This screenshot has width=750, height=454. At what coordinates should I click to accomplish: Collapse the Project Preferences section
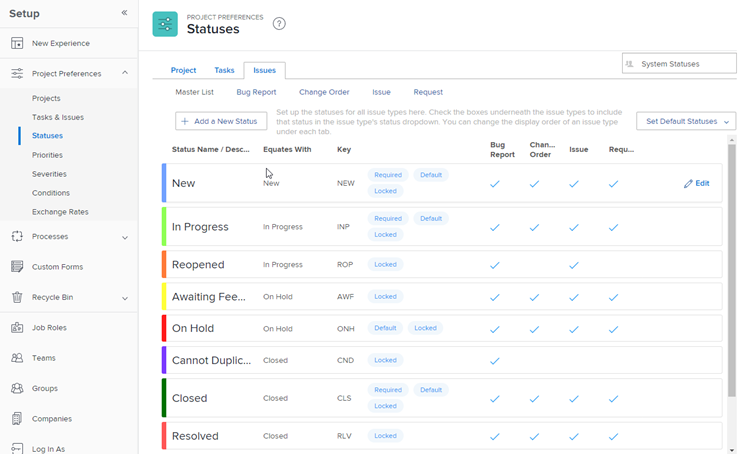pyautogui.click(x=125, y=73)
